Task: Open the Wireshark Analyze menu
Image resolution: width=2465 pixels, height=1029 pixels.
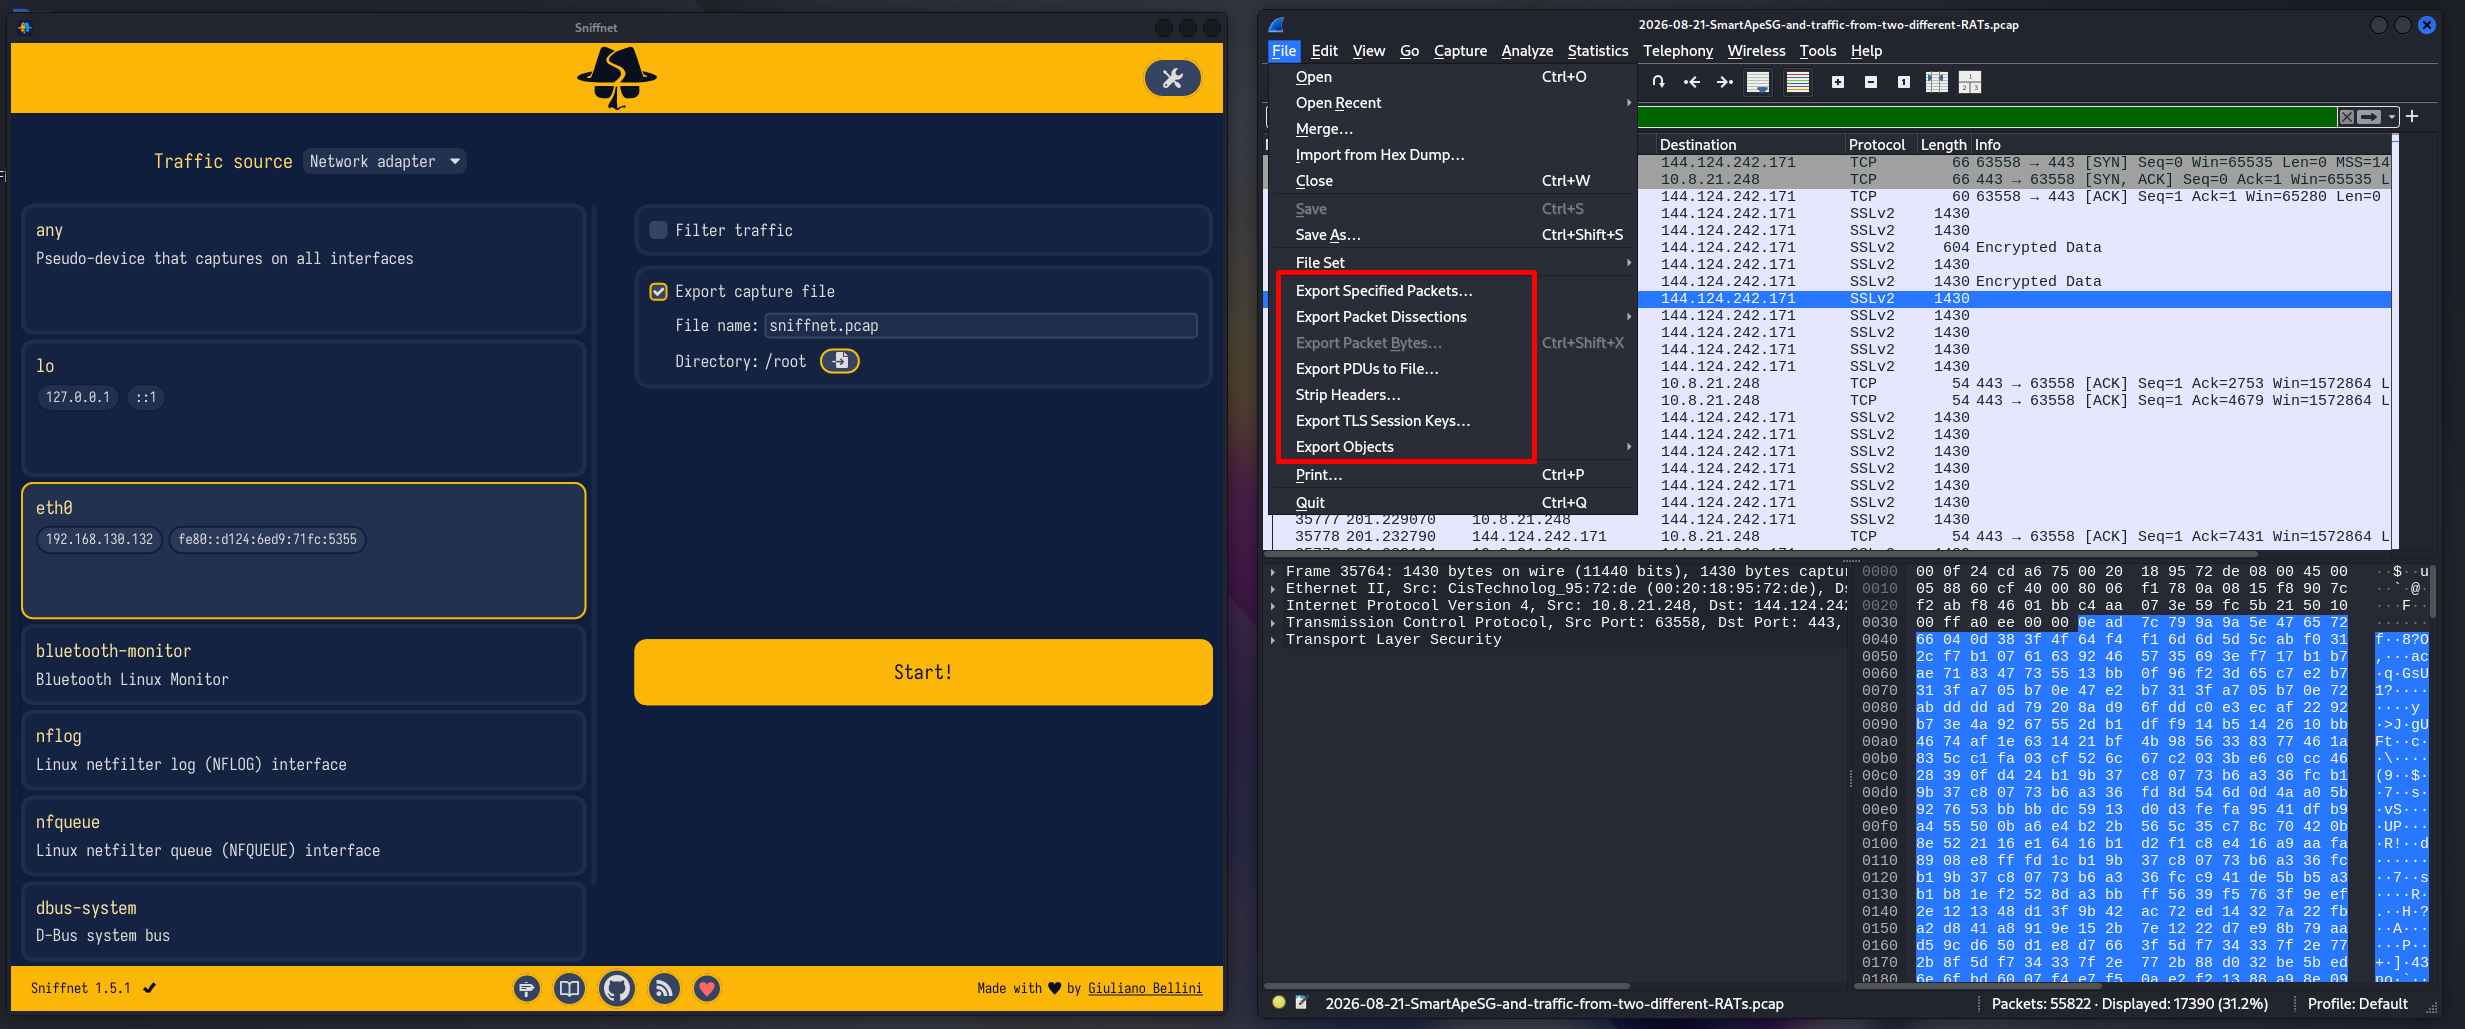Action: (1527, 51)
